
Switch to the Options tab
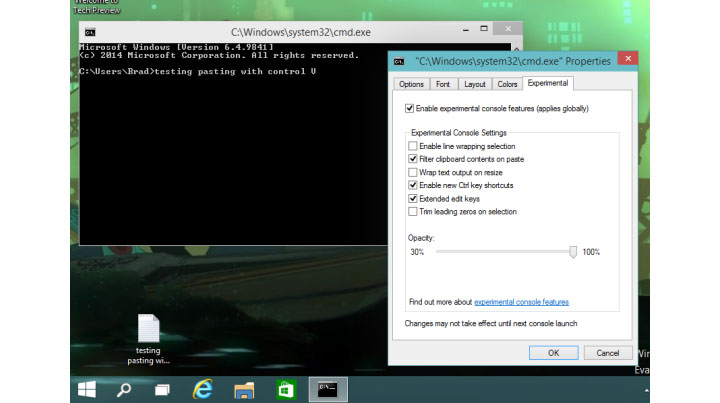click(410, 84)
